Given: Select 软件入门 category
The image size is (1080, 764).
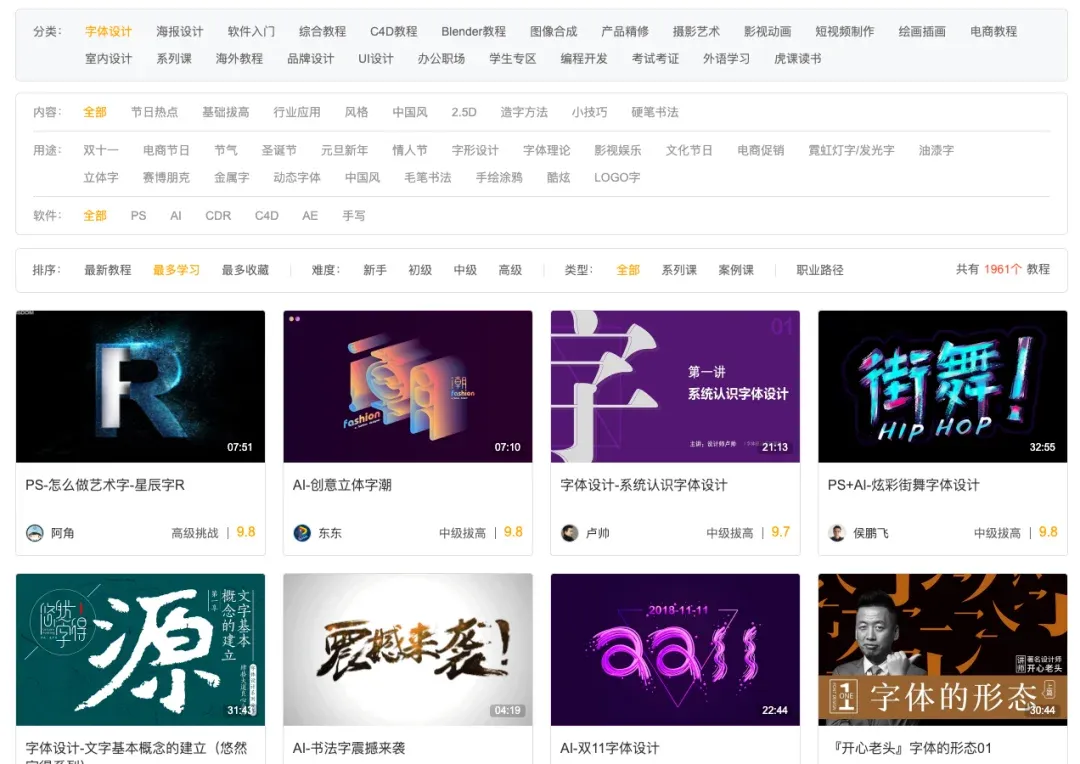Looking at the screenshot, I should (251, 31).
